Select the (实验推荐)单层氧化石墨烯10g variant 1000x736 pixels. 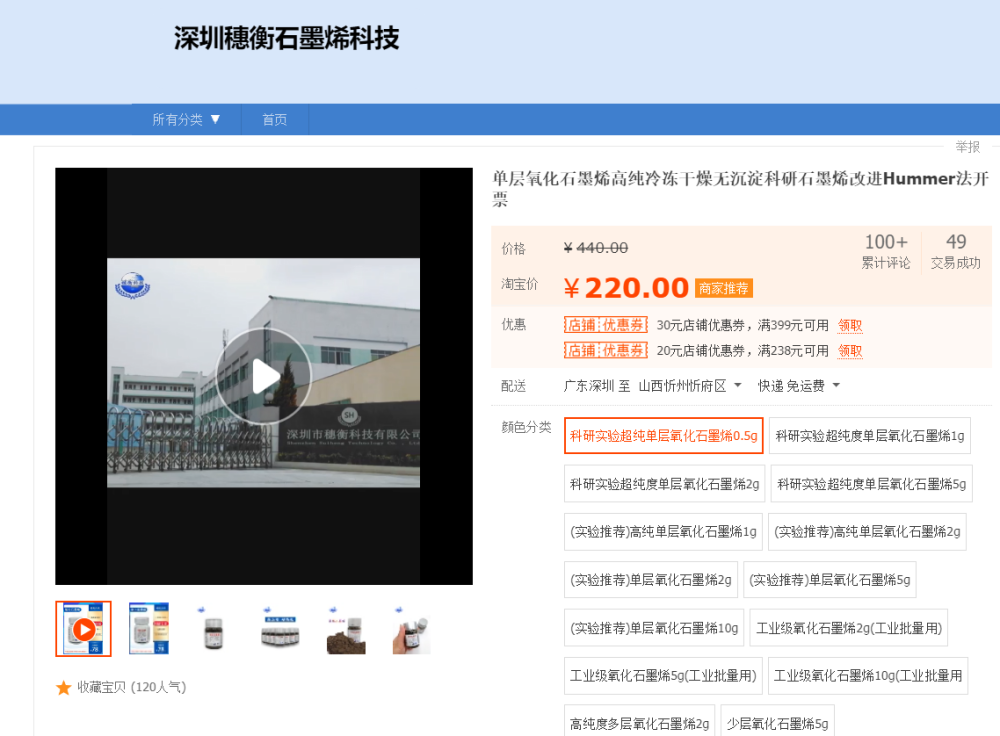pos(651,628)
